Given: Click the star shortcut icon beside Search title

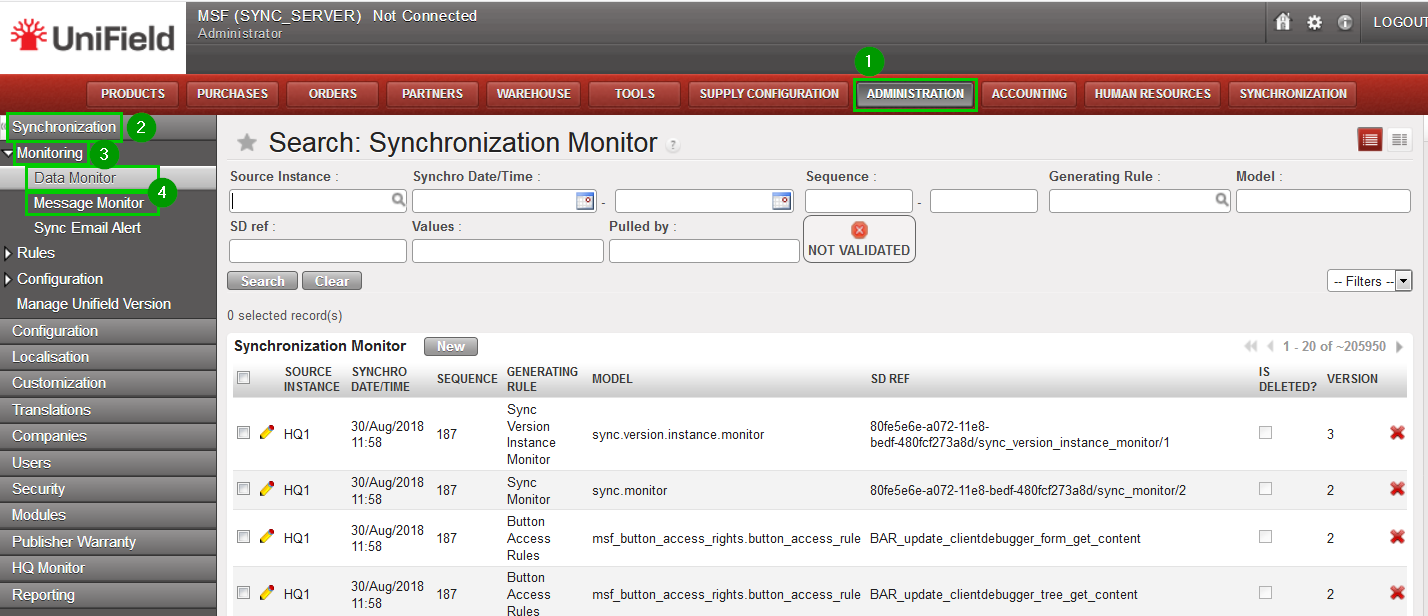Looking at the screenshot, I should [x=246, y=143].
